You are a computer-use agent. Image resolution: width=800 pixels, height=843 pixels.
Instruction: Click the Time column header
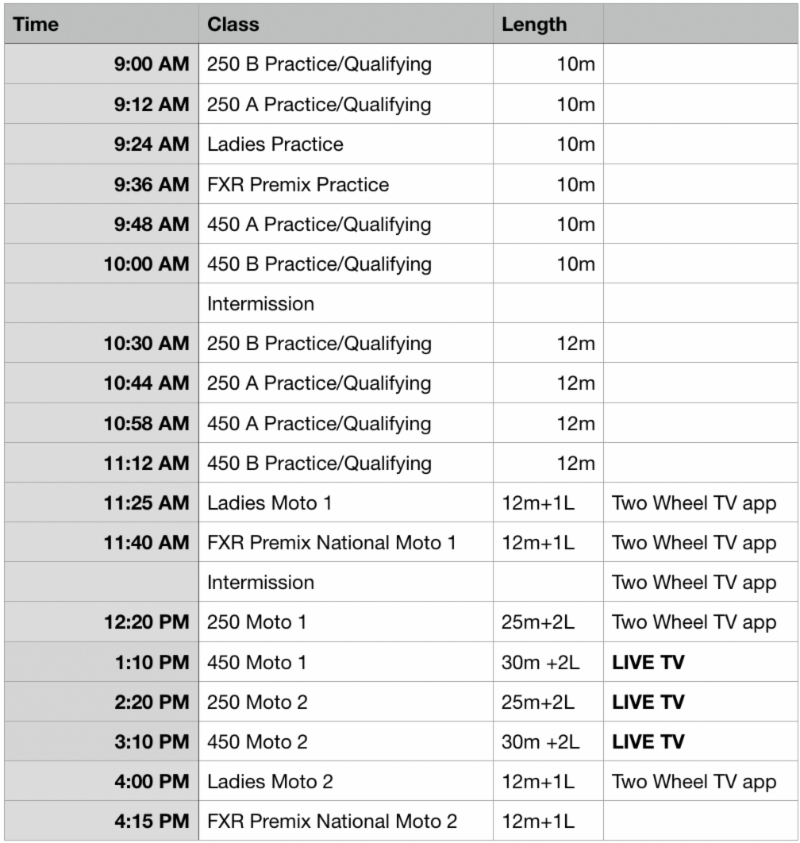click(x=36, y=24)
